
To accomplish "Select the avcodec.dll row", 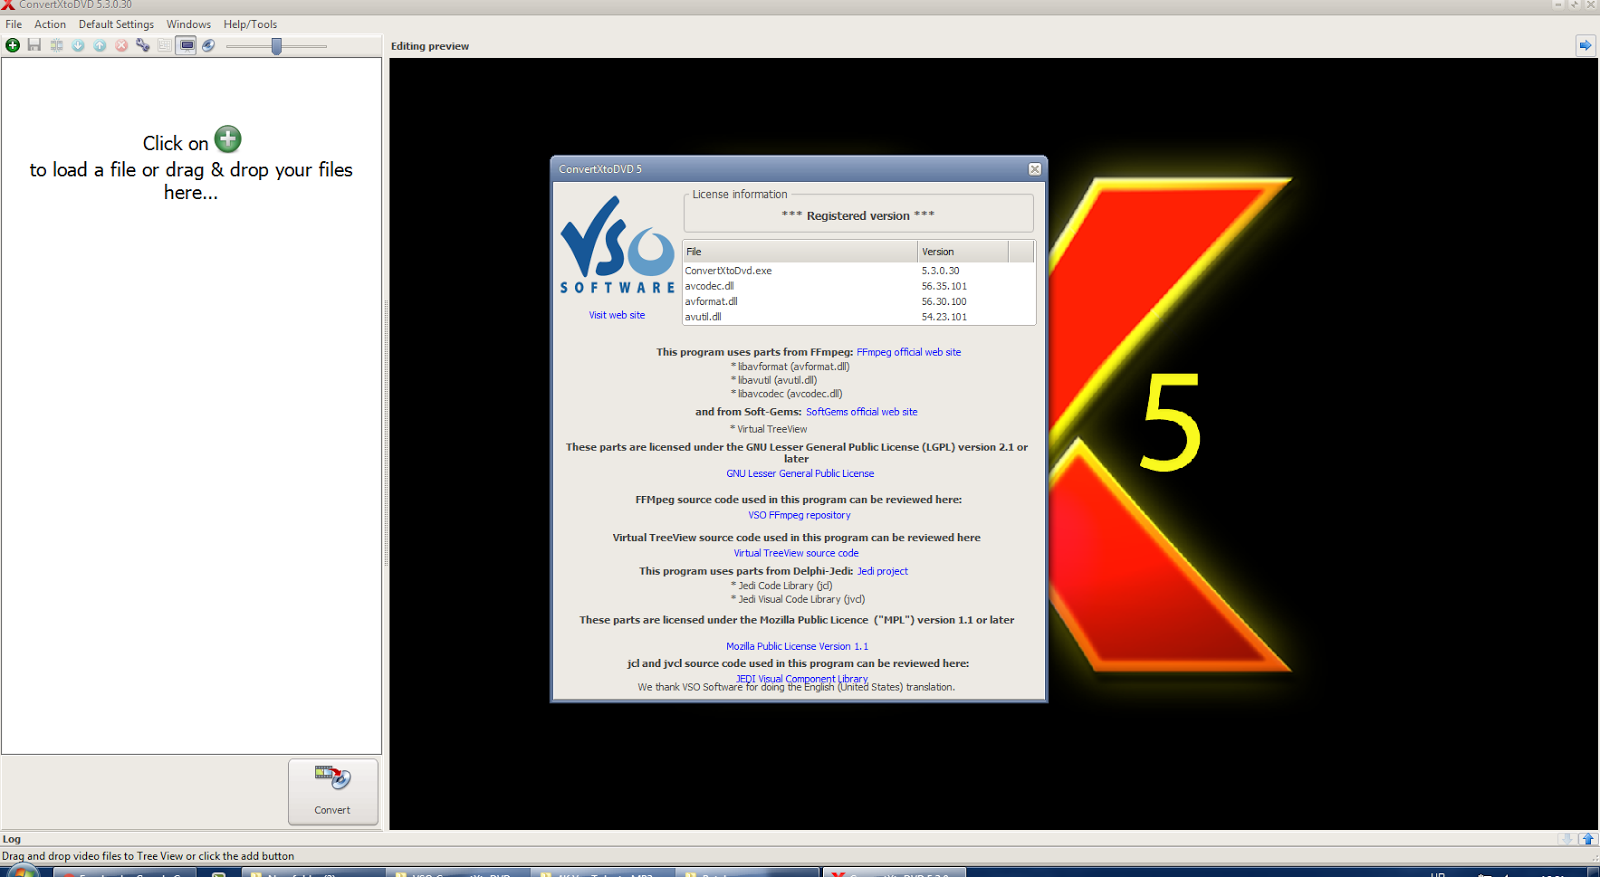I will (x=859, y=286).
